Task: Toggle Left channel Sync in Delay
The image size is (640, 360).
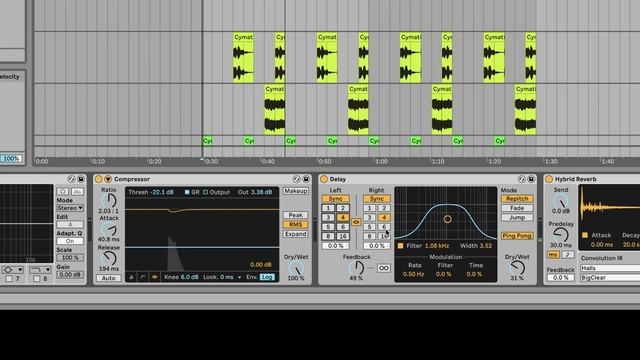Action: [336, 198]
